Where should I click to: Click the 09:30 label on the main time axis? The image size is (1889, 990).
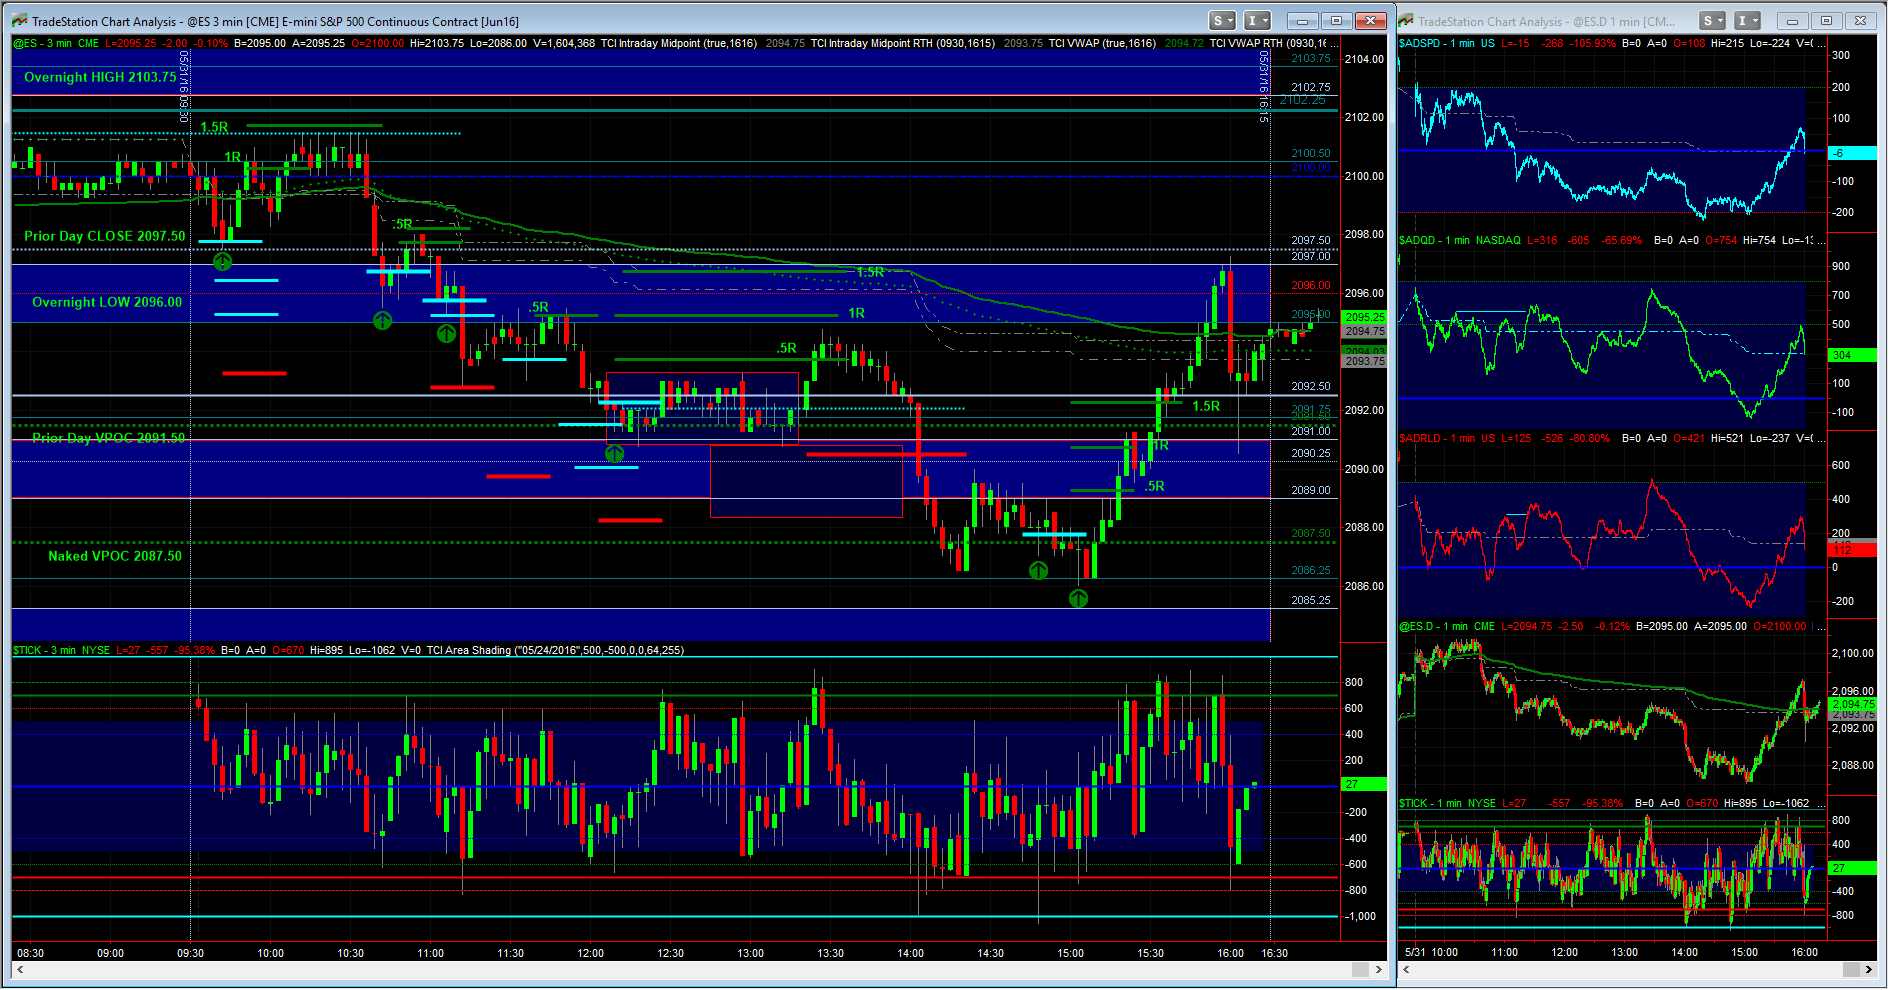pos(190,953)
